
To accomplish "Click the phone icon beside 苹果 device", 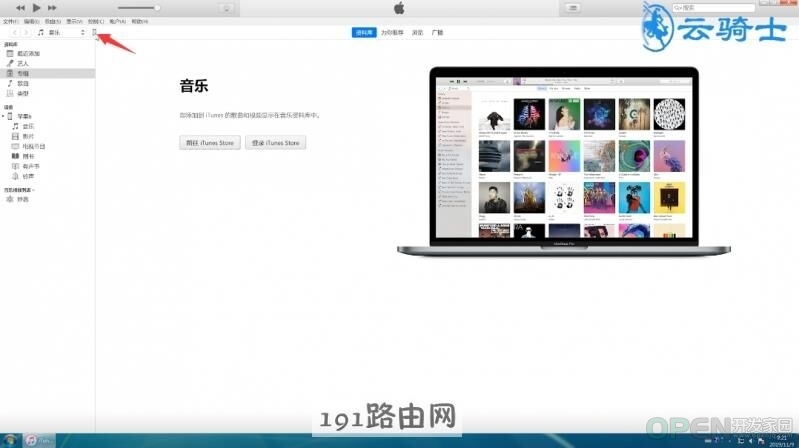I will [10, 116].
